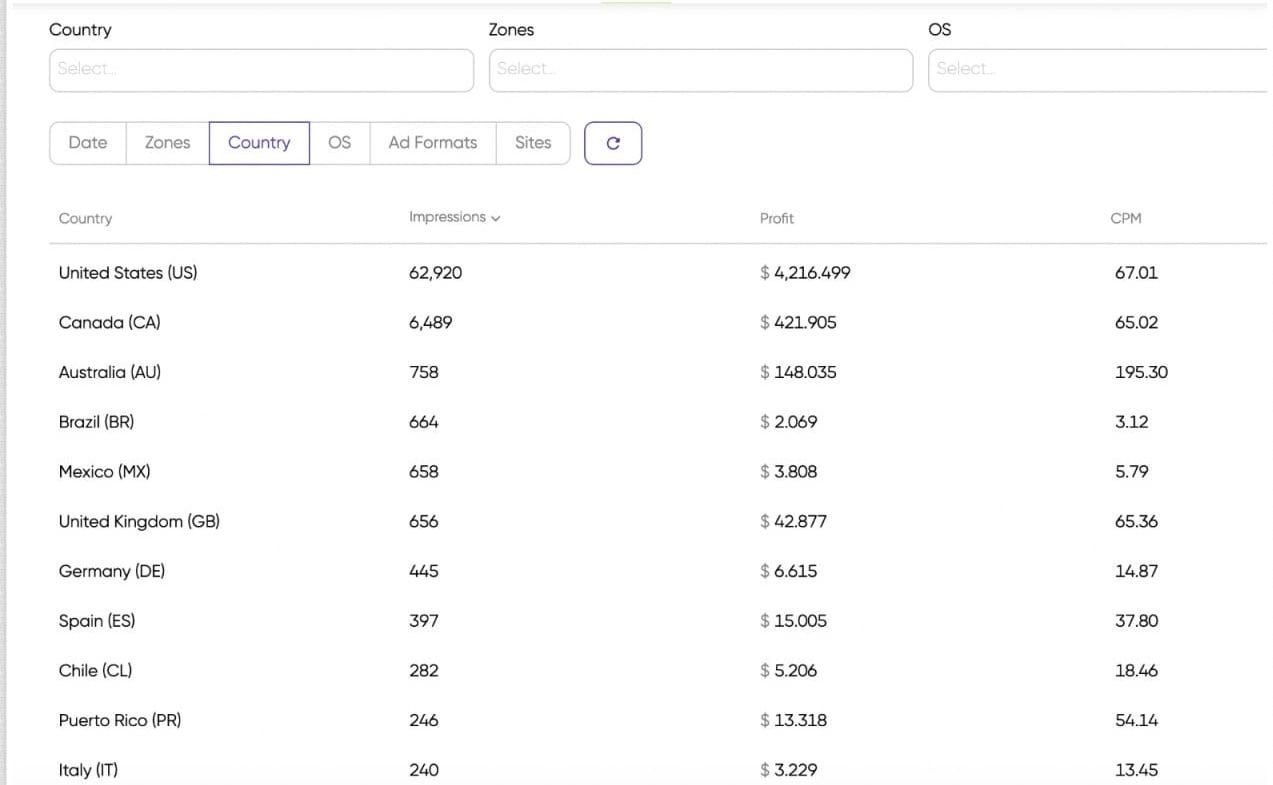Open the Sites tab

pyautogui.click(x=533, y=142)
